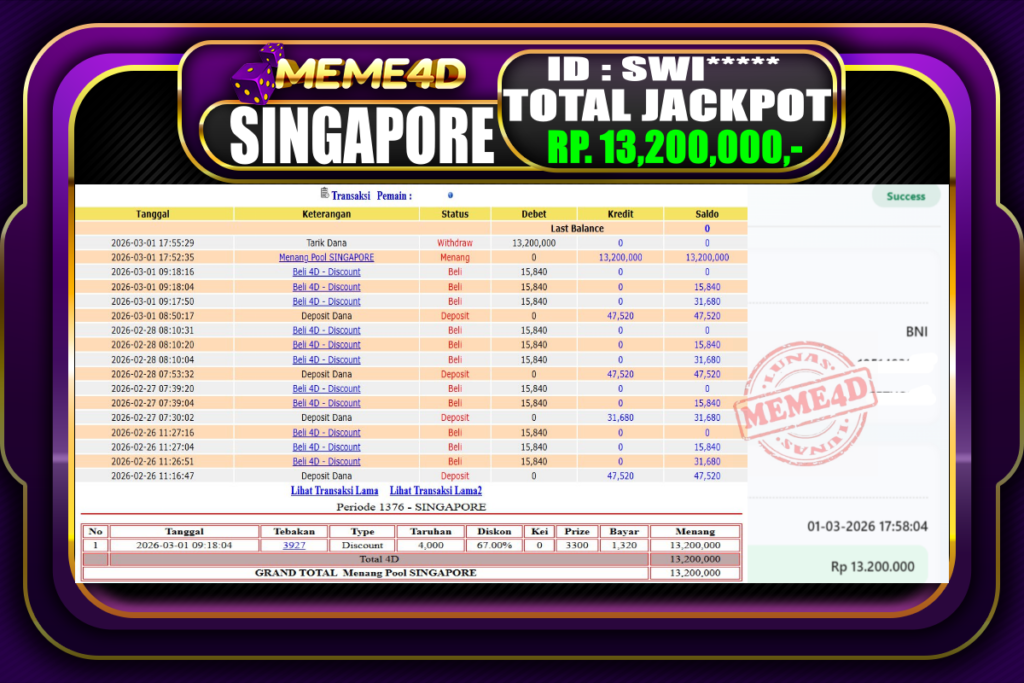Click the "Menang Pool SINGAPORE" link
This screenshot has height=683, width=1024.
pyautogui.click(x=327, y=257)
